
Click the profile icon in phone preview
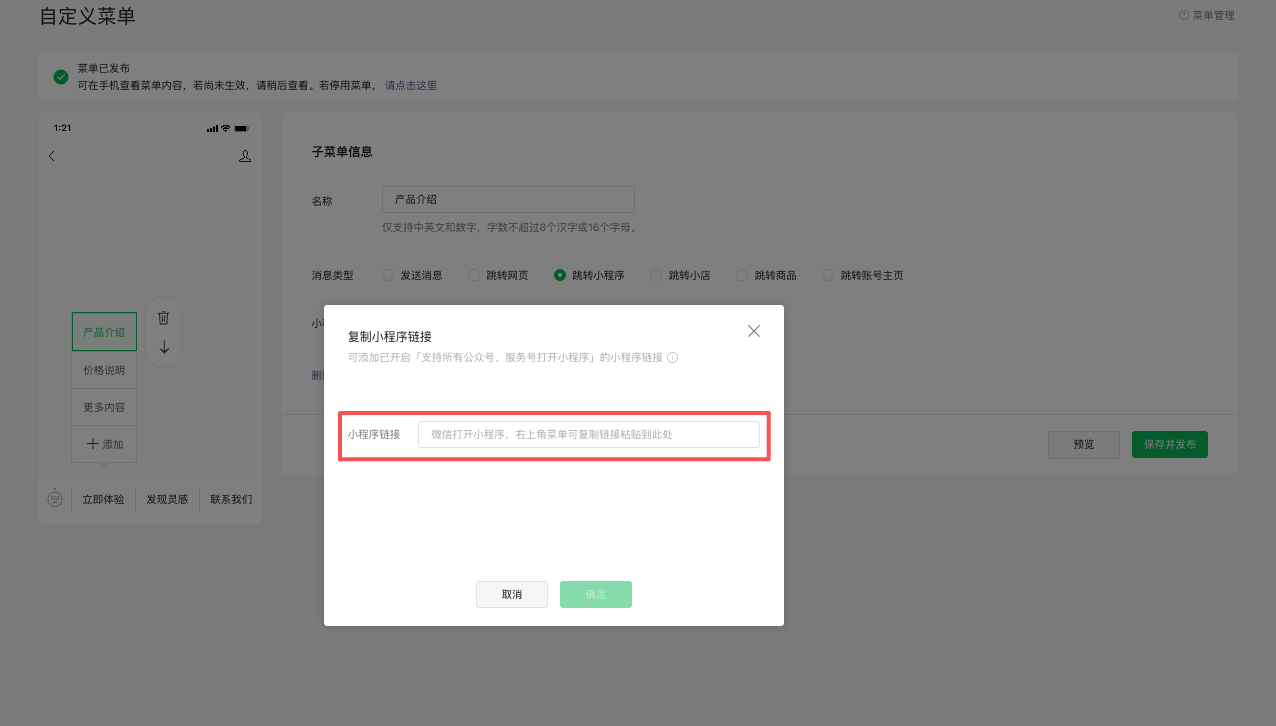point(245,156)
